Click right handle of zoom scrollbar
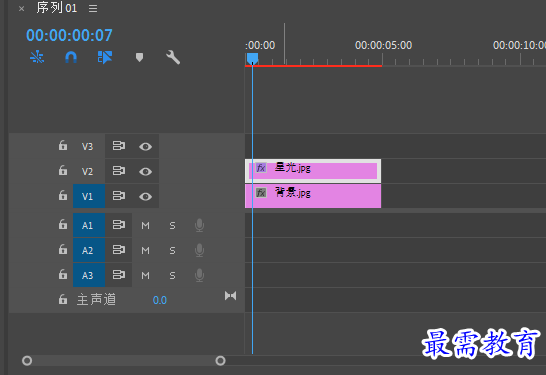 pyautogui.click(x=220, y=361)
